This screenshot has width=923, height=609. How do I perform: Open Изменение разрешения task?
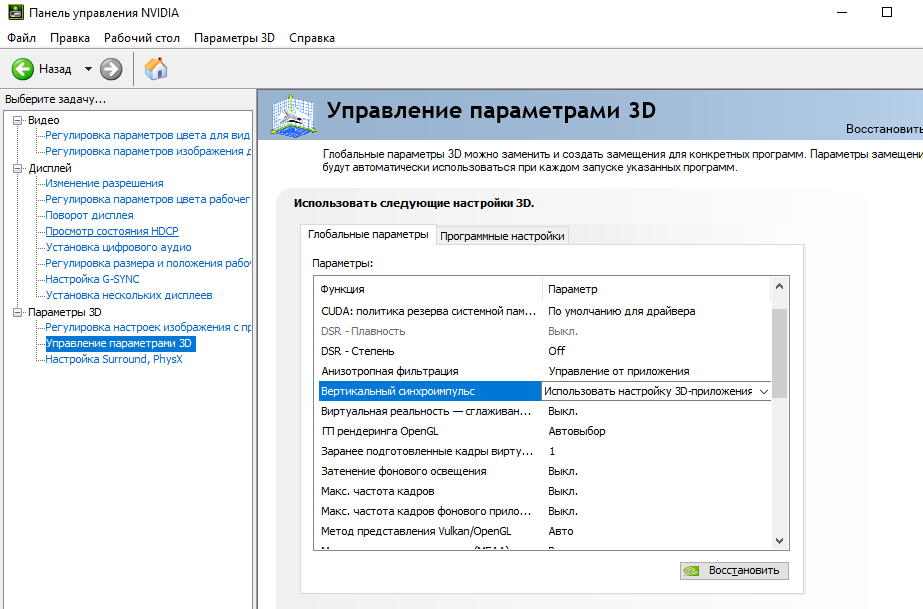pyautogui.click(x=104, y=183)
